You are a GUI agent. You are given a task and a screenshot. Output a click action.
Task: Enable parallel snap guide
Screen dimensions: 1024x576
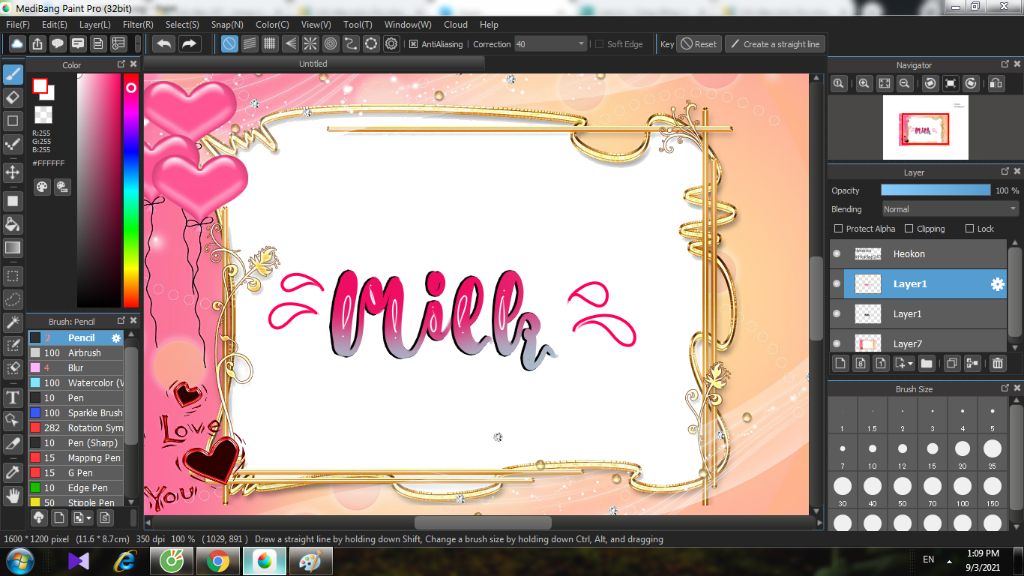coord(249,44)
